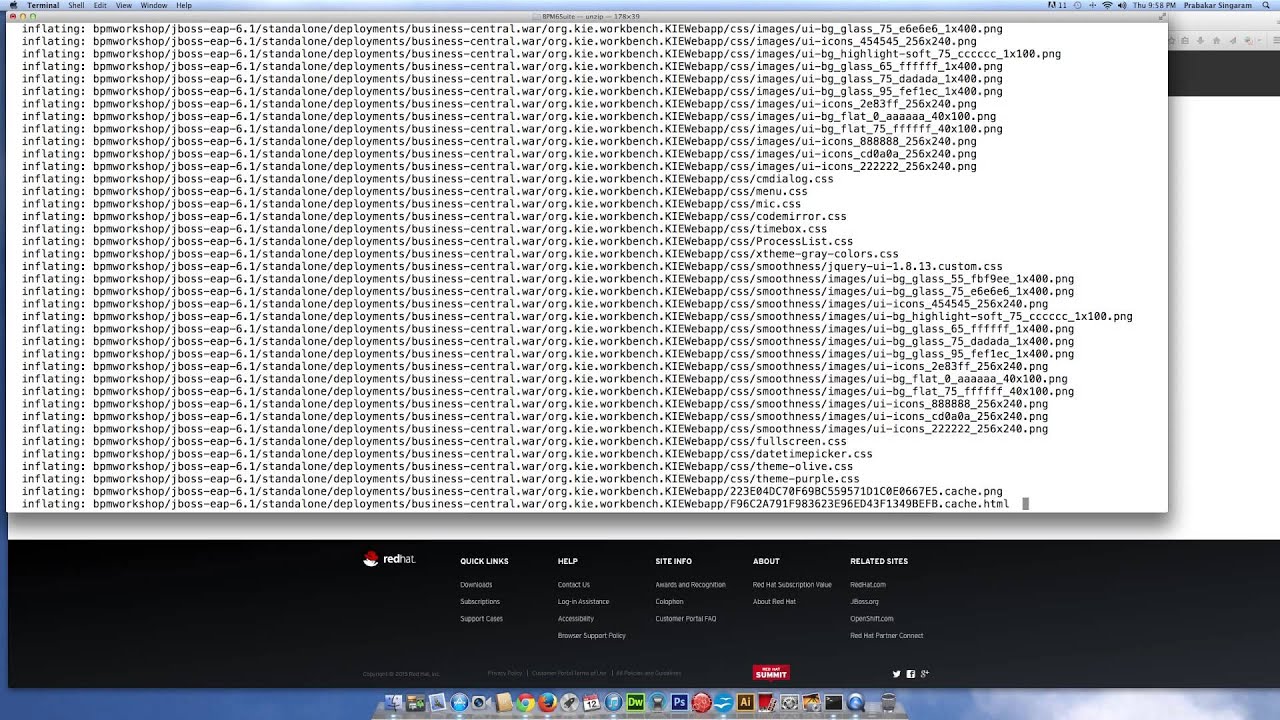Screen dimensions: 1280x720
Task: Open Google Plus icon in footer
Action: coord(924,674)
